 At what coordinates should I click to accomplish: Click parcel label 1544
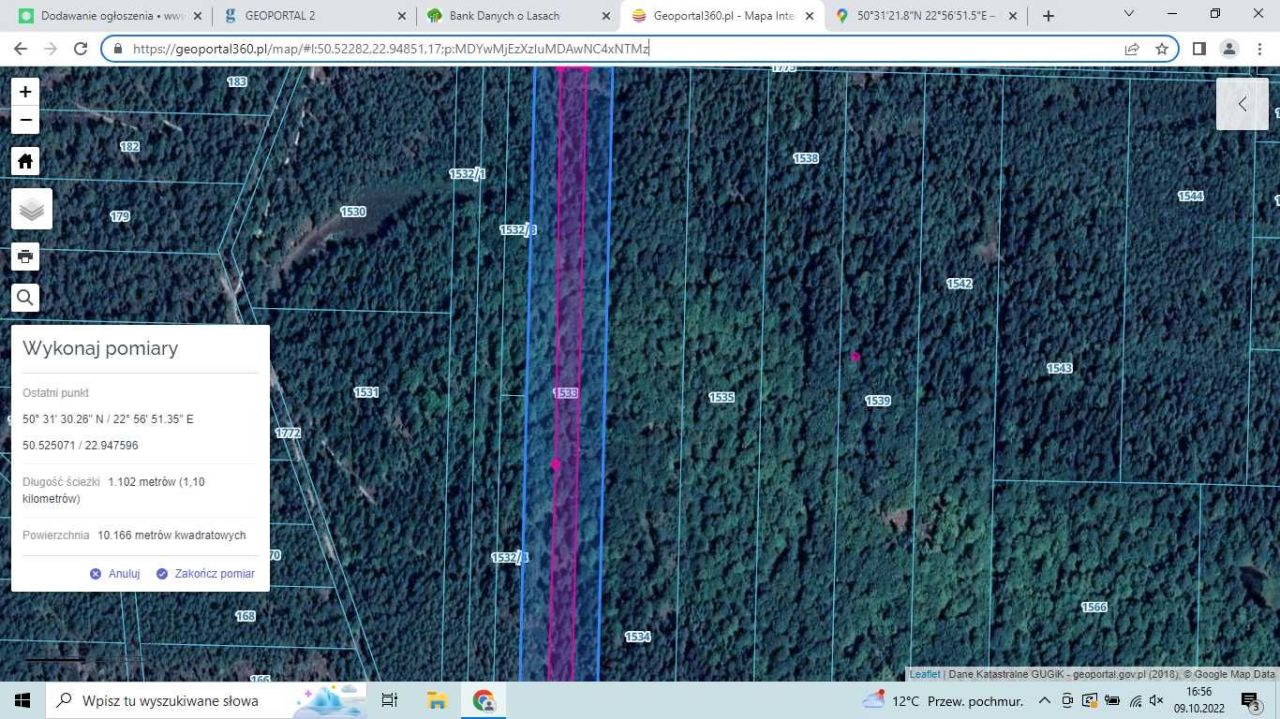pyautogui.click(x=1190, y=196)
